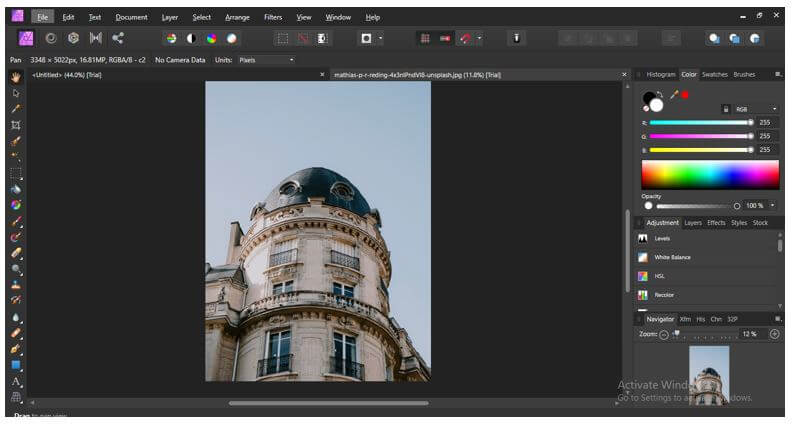Toggle the Quick Mask button

point(367,39)
